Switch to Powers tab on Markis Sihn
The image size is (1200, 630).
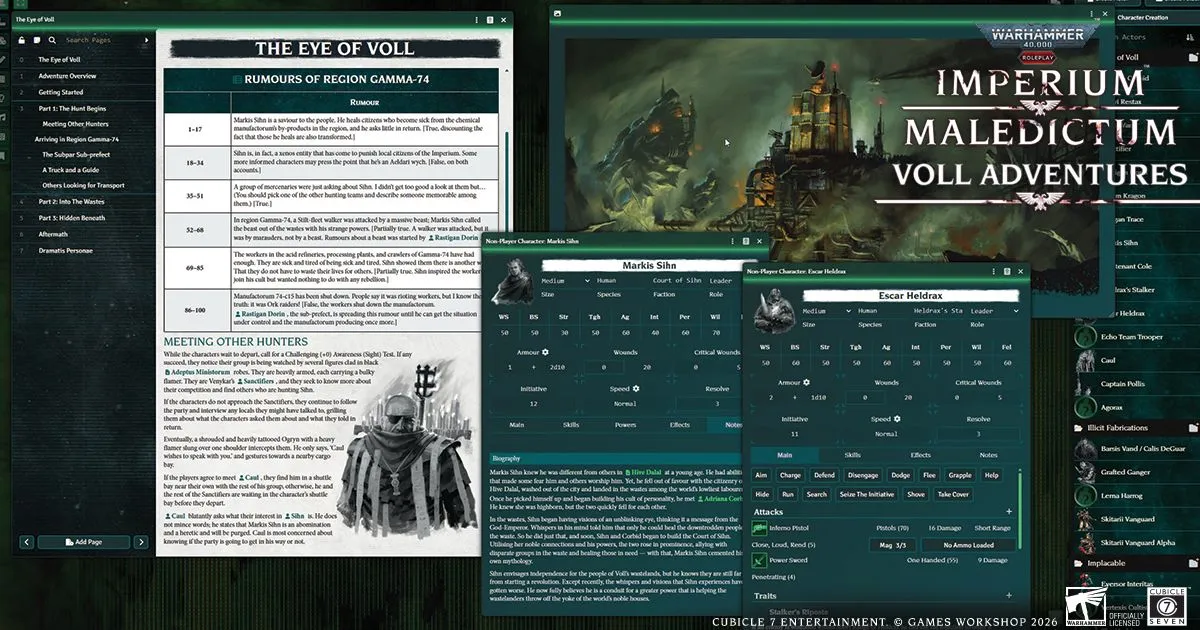(625, 425)
